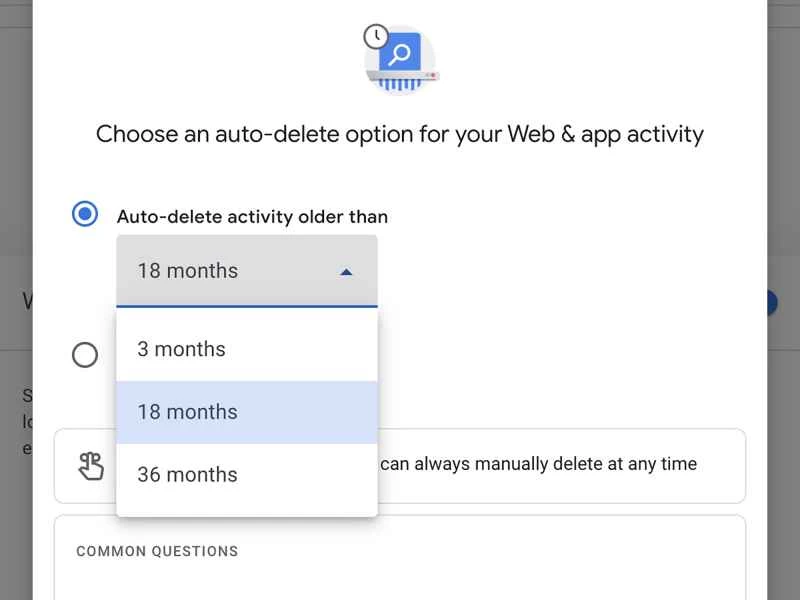Click the clock badge on the illustration

[x=375, y=37]
